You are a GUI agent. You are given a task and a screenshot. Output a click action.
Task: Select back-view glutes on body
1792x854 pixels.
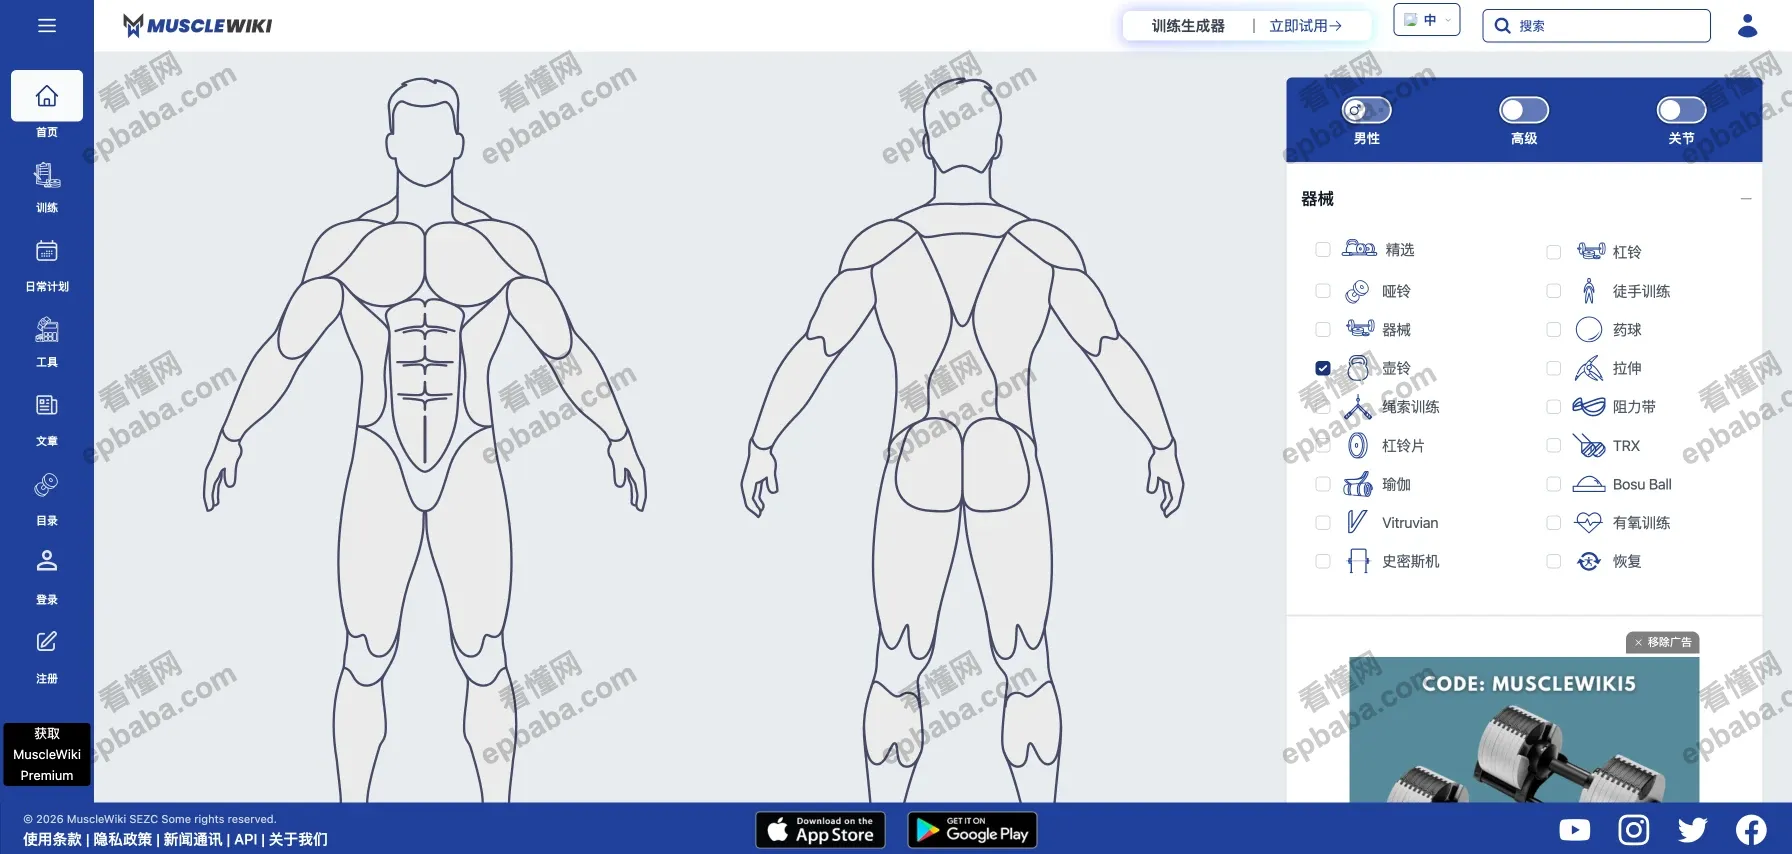coord(962,465)
